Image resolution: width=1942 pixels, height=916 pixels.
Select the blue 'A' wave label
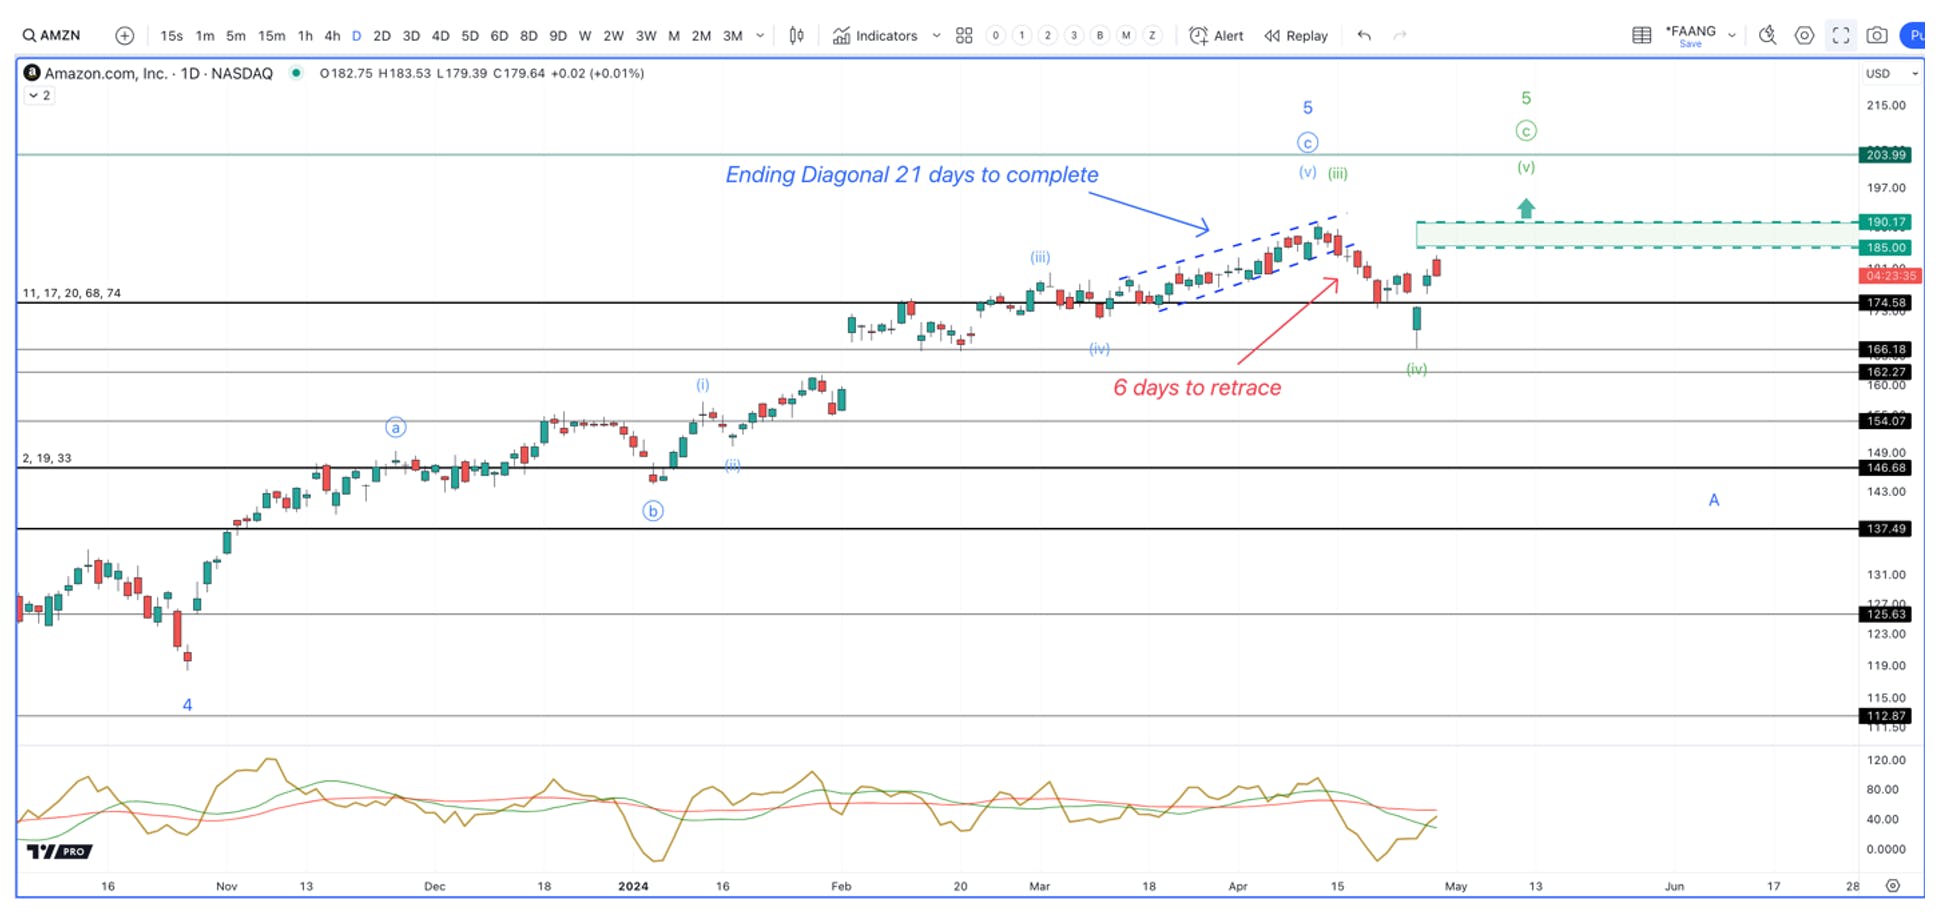coord(1714,500)
